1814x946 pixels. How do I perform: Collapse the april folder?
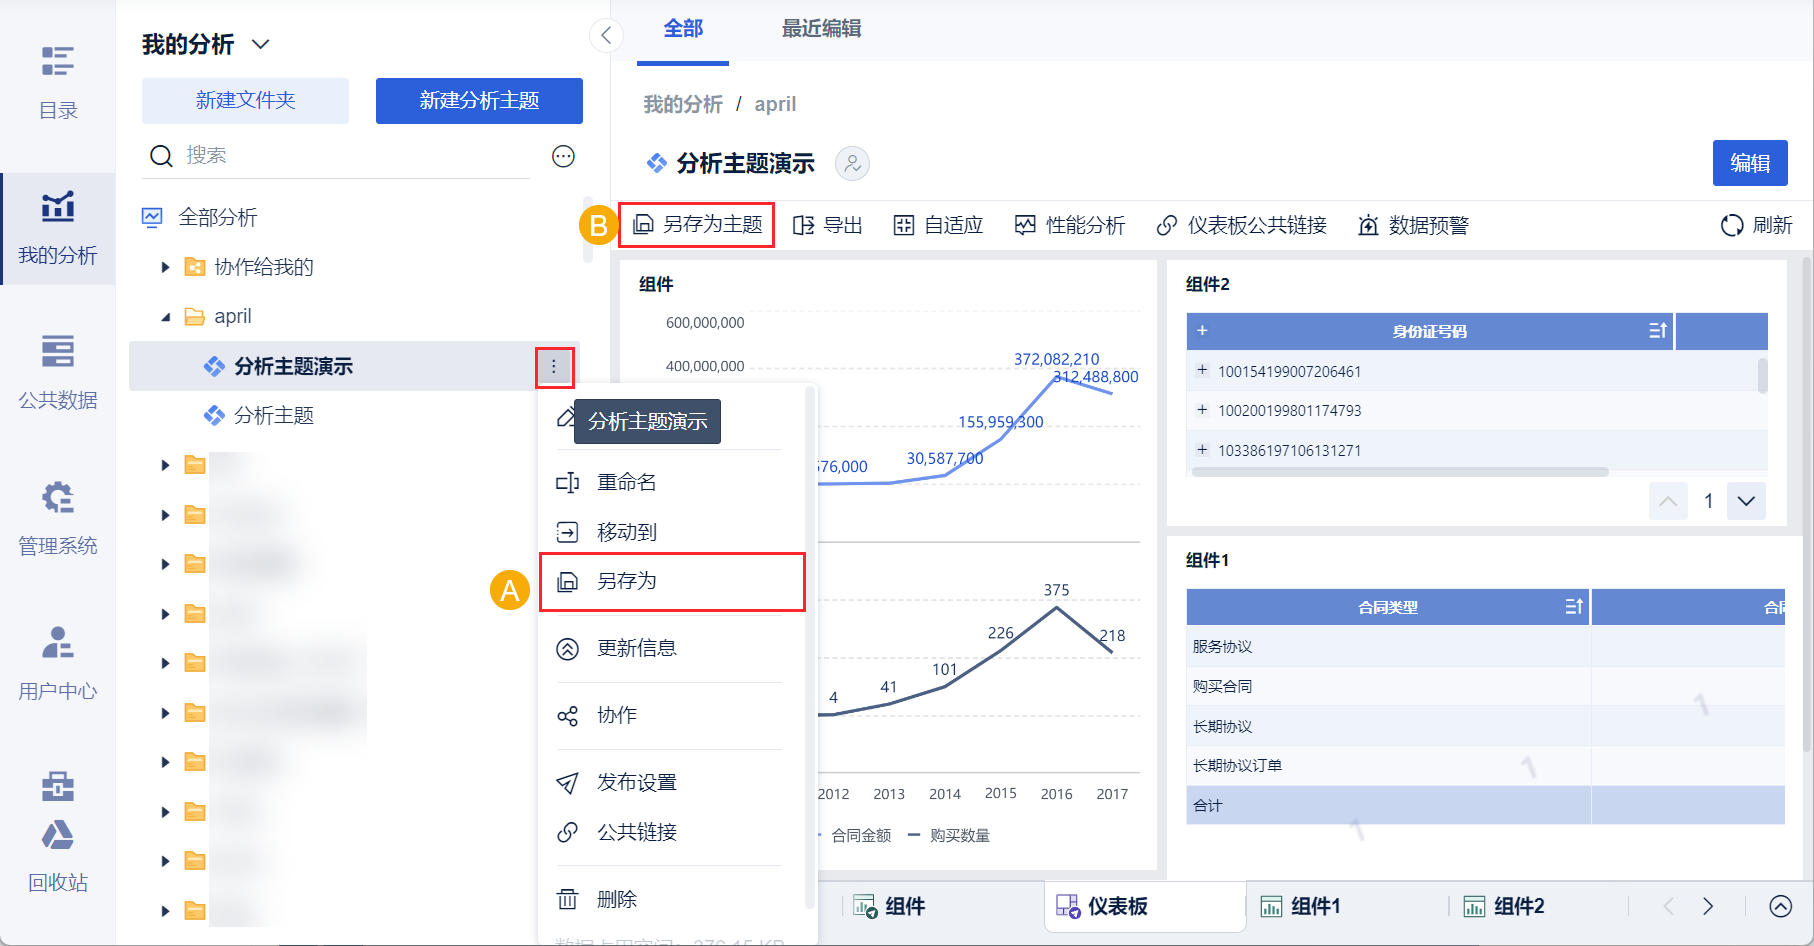tap(166, 317)
